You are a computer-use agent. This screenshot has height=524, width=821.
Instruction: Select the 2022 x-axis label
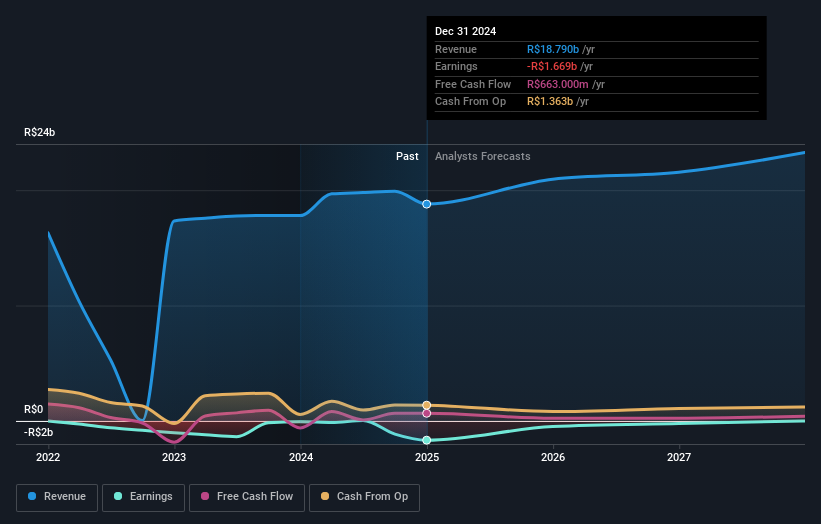pos(48,457)
